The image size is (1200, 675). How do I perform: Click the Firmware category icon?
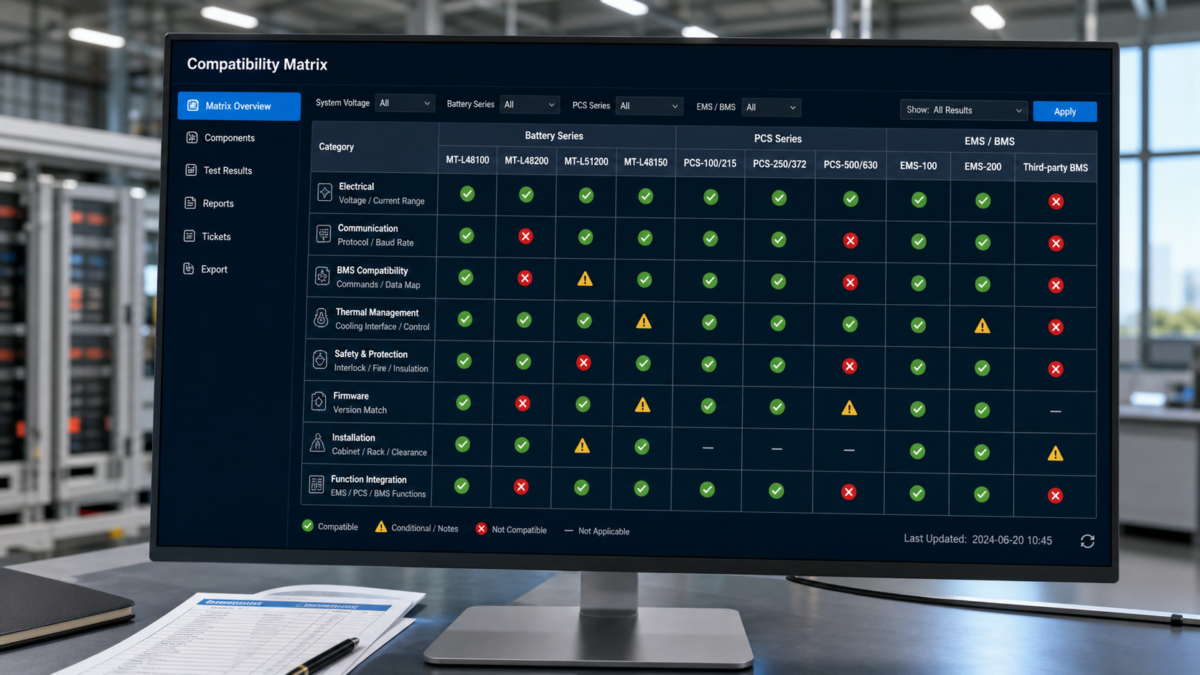319,402
